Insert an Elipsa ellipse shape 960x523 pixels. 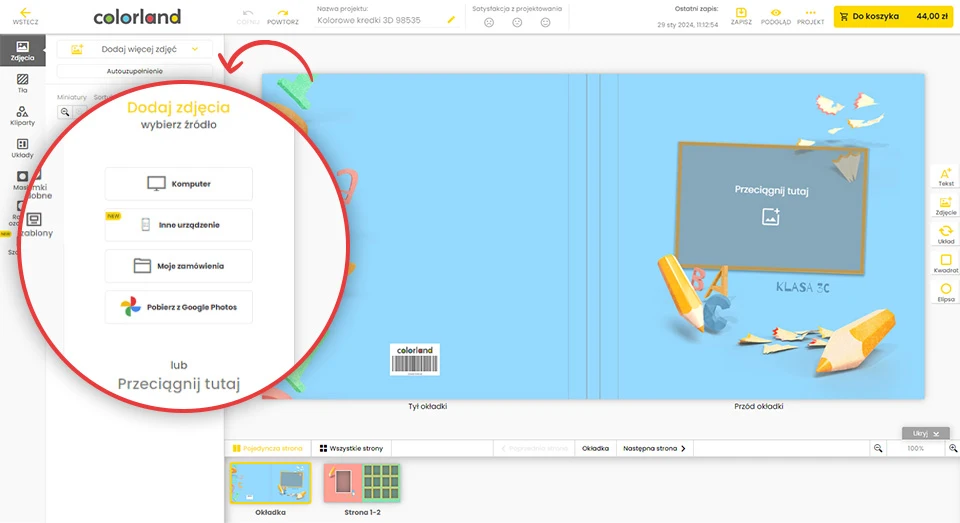click(x=945, y=292)
